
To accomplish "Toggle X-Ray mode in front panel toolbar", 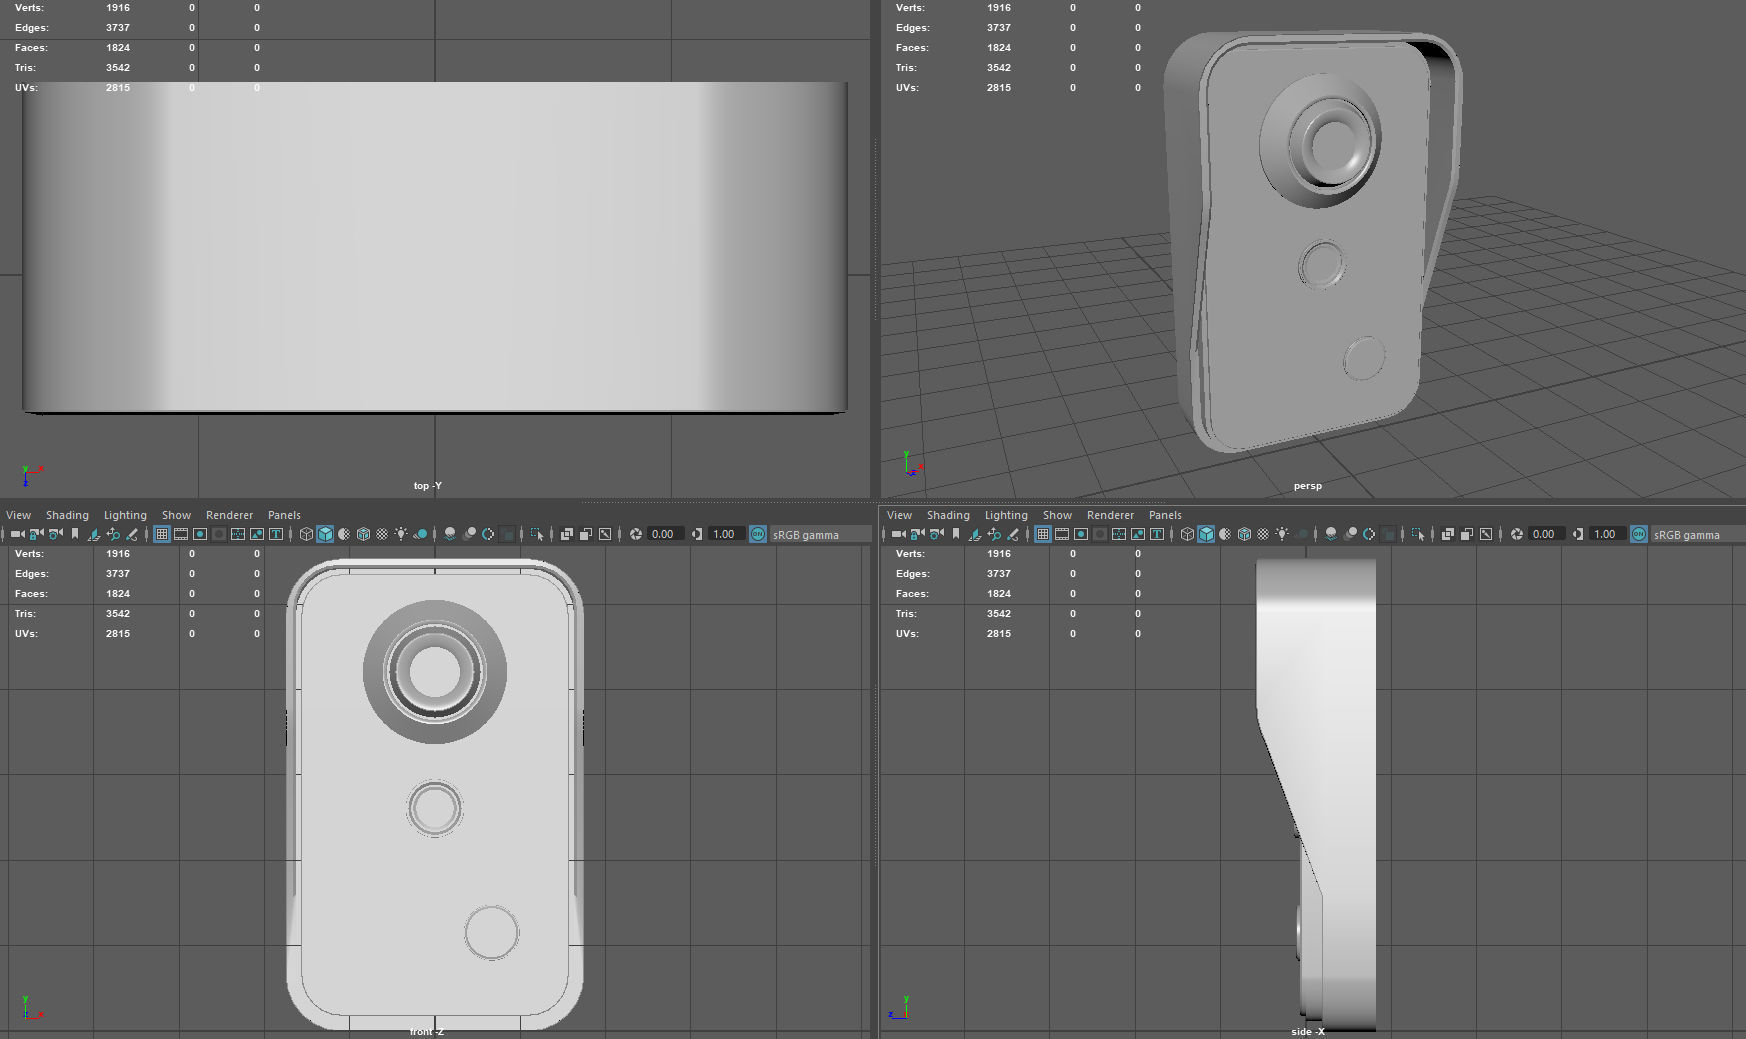I will (x=567, y=534).
